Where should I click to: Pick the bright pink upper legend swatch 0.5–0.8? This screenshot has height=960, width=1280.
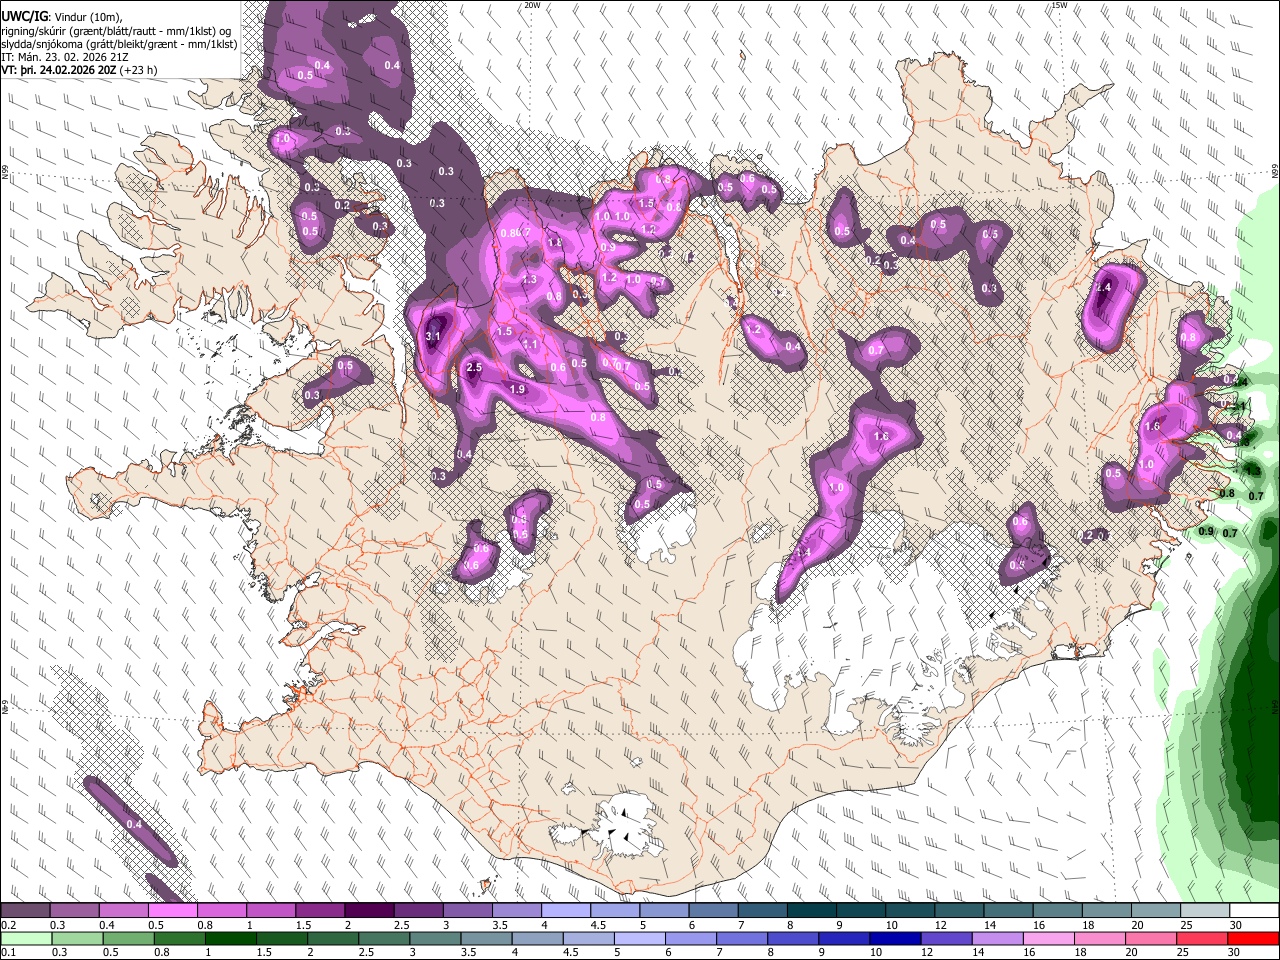click(172, 911)
